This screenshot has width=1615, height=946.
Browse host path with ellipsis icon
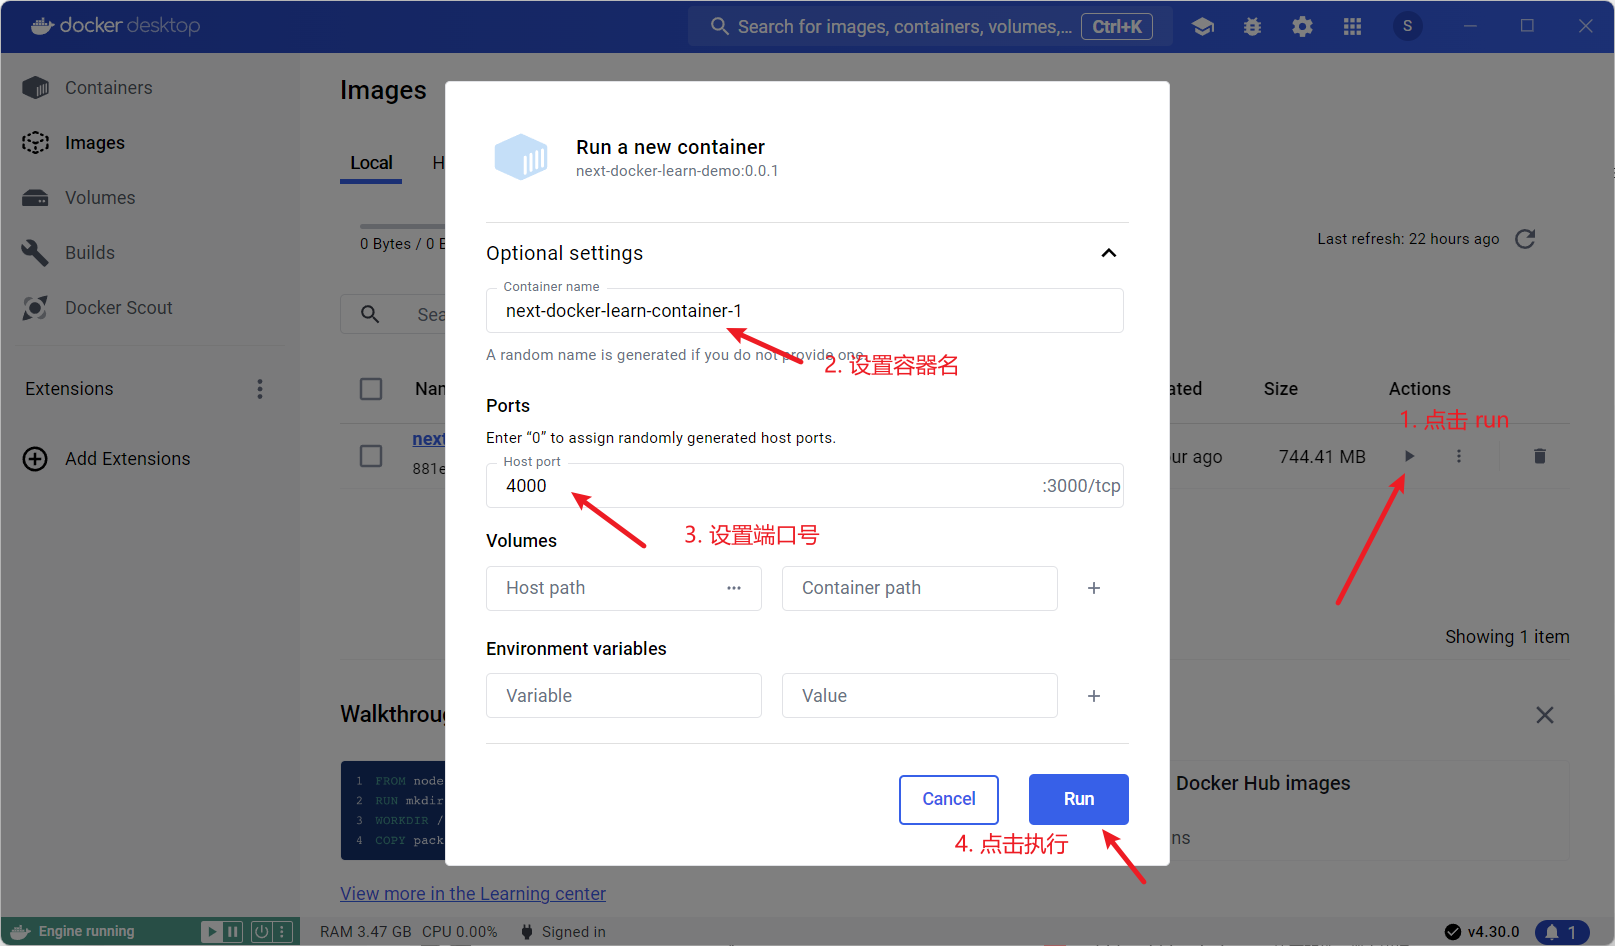tap(734, 588)
